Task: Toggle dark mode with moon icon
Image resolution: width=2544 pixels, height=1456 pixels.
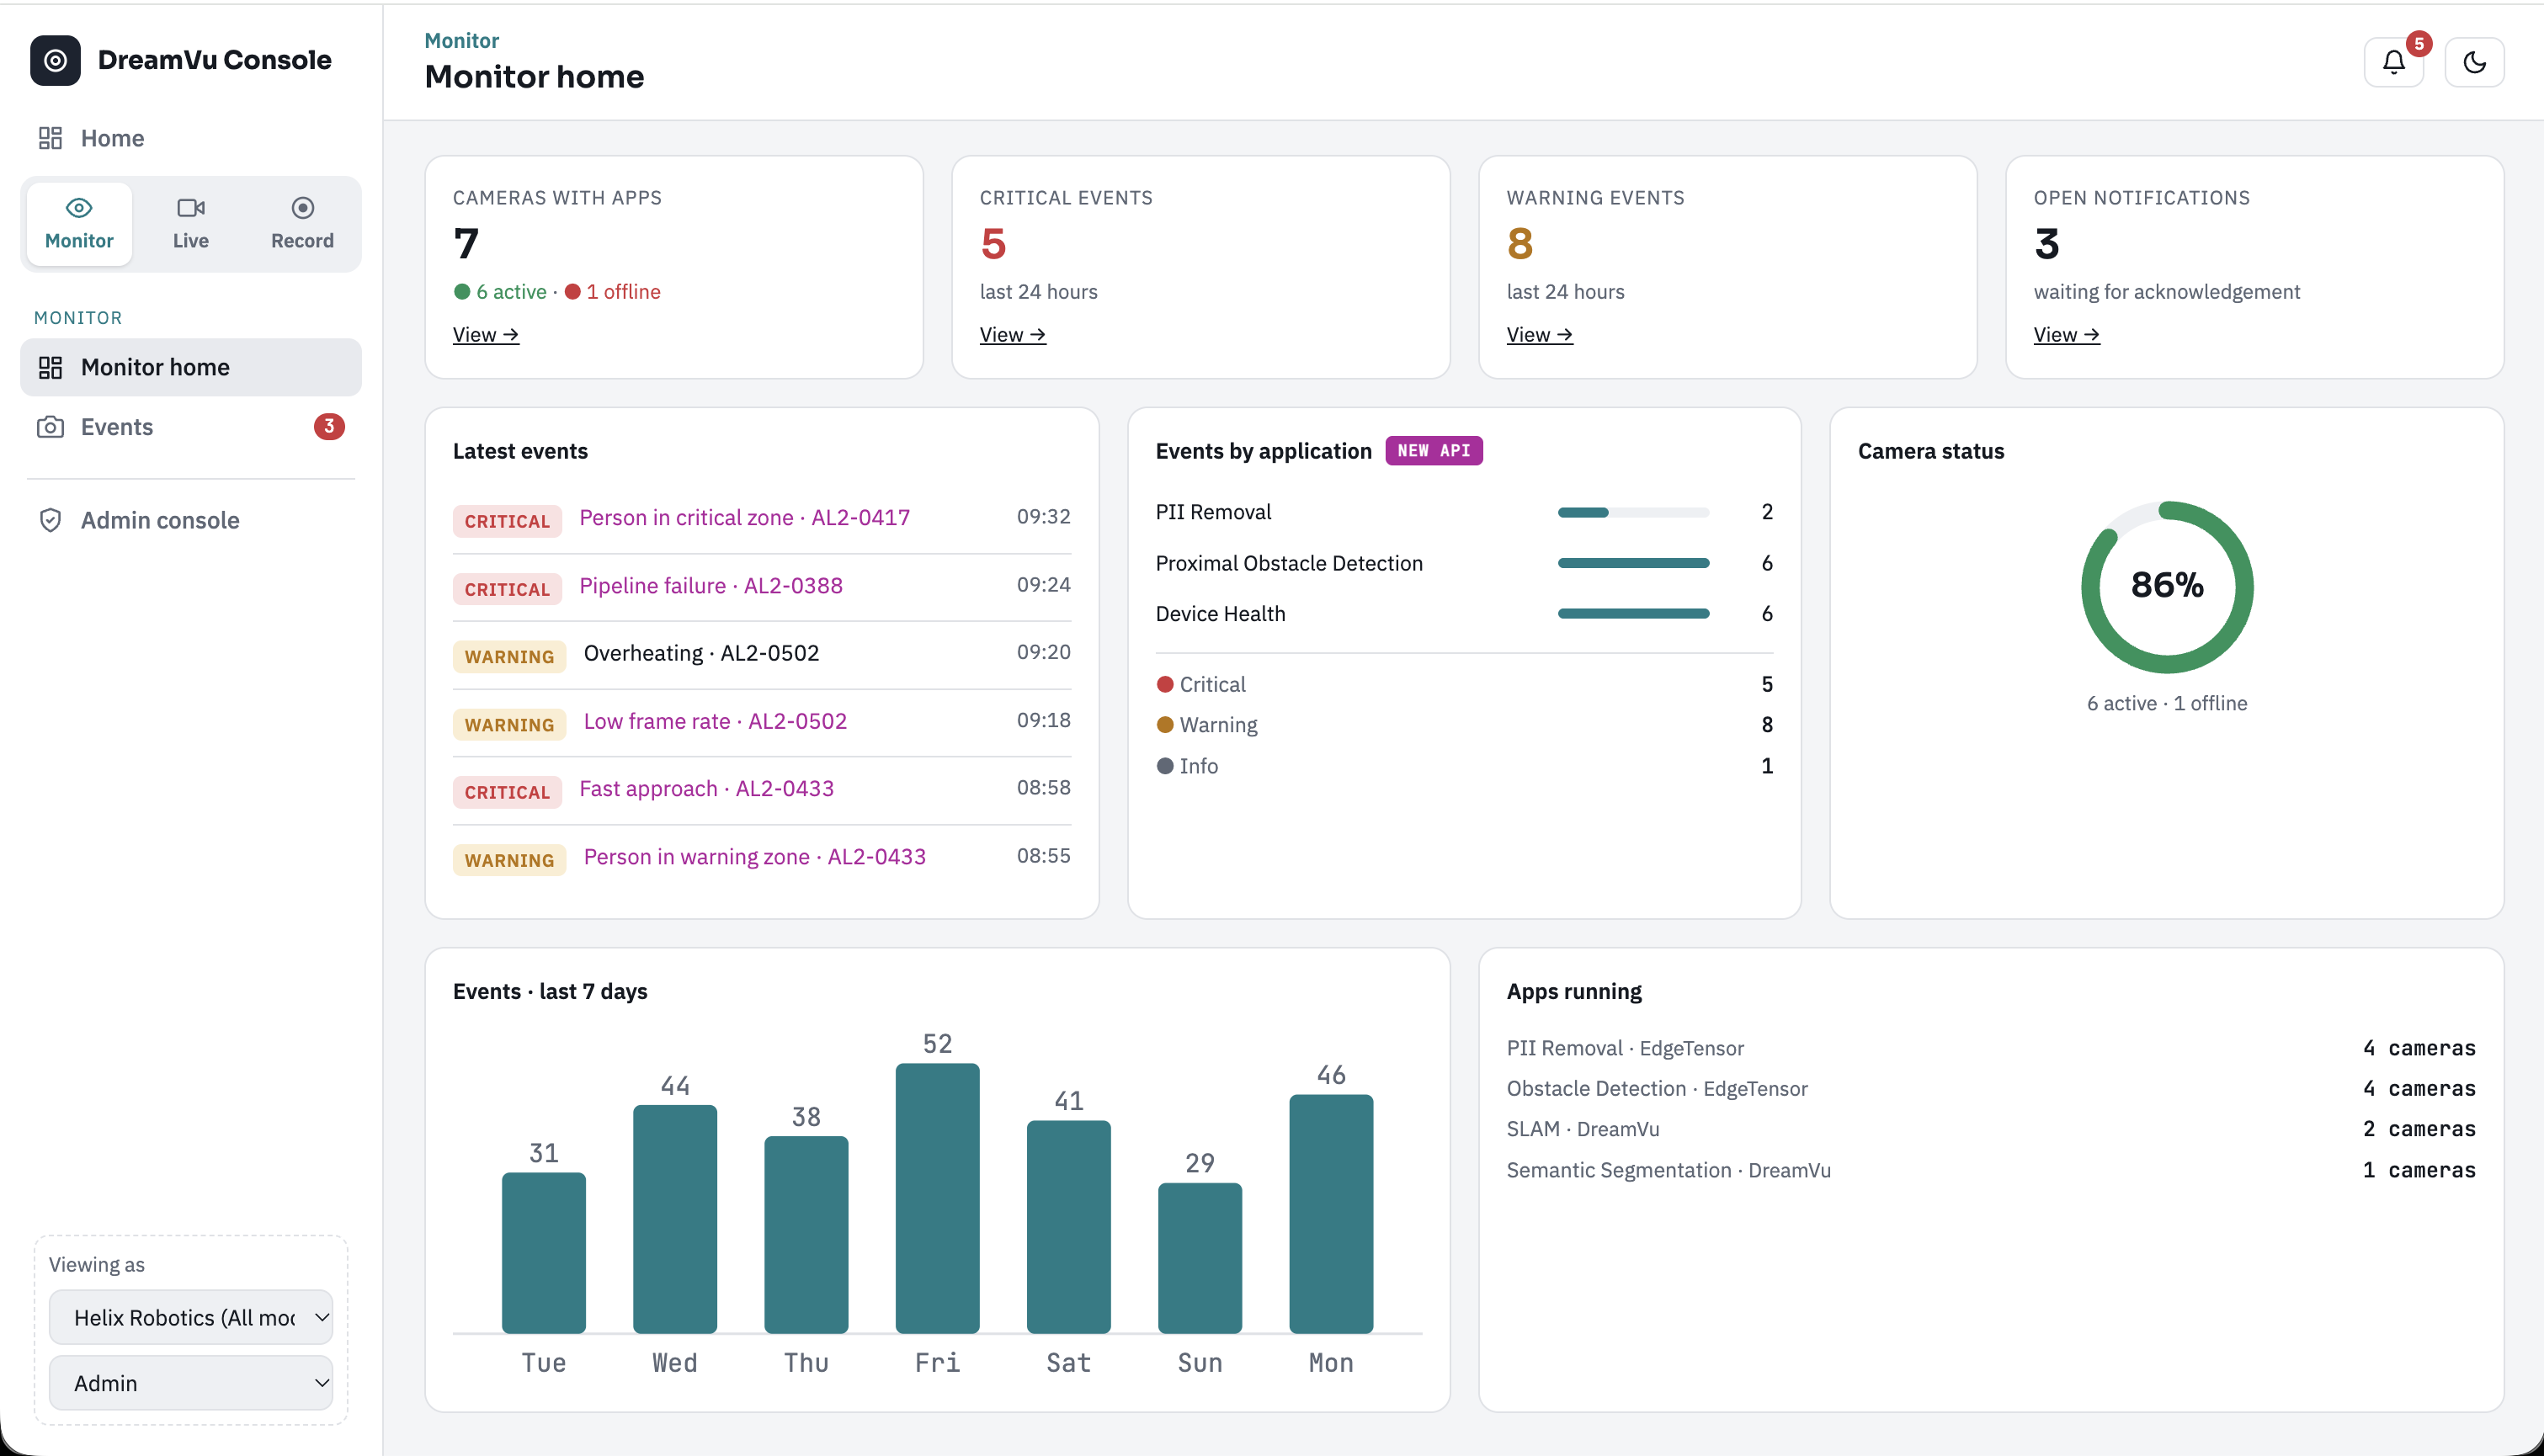Action: [x=2474, y=62]
